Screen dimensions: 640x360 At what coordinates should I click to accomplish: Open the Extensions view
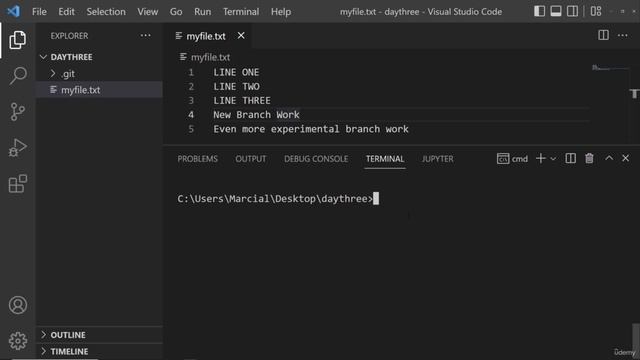pyautogui.click(x=18, y=184)
